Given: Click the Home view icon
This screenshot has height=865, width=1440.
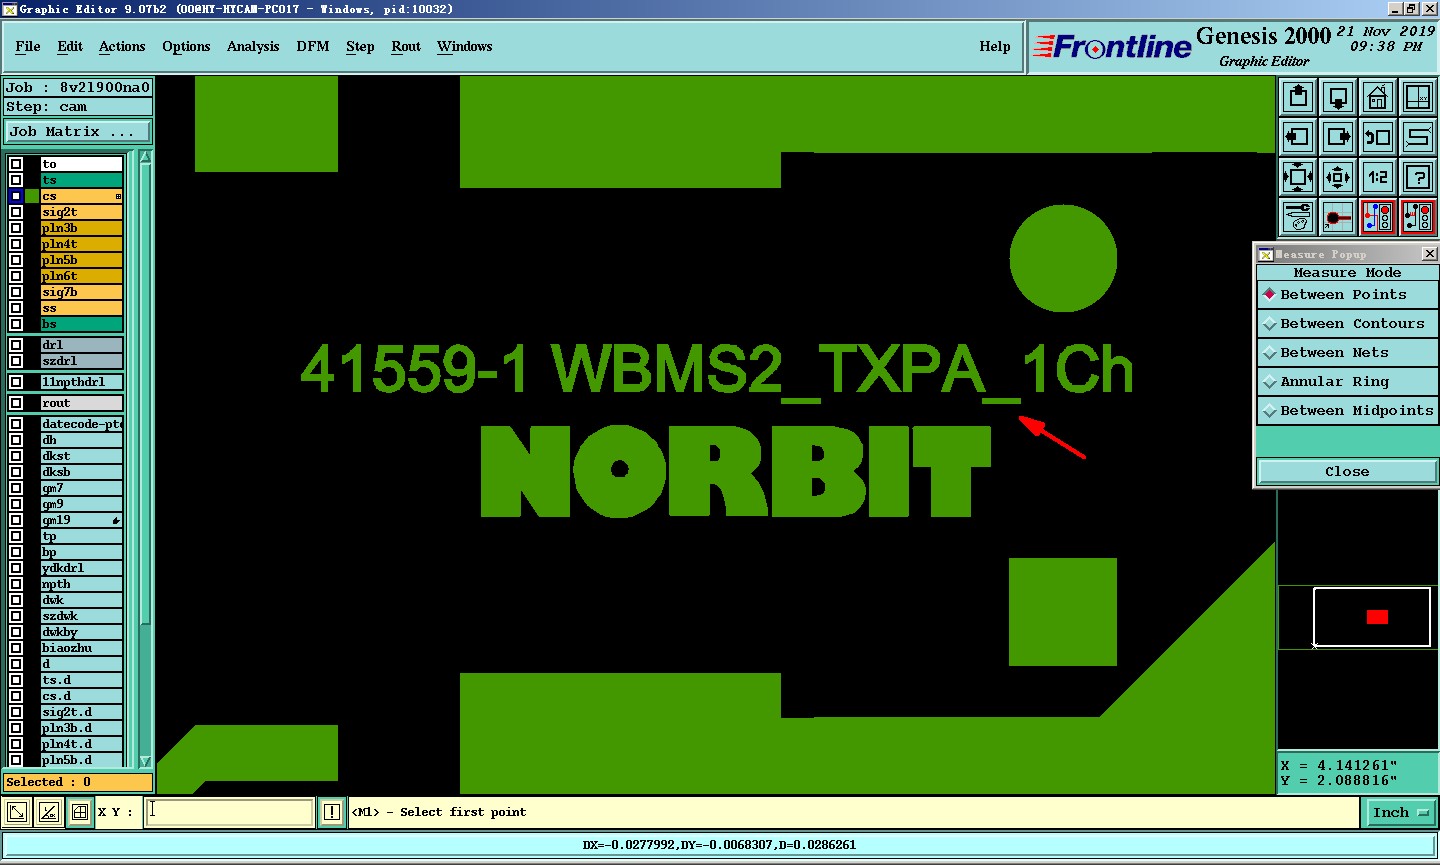Looking at the screenshot, I should point(1378,97).
